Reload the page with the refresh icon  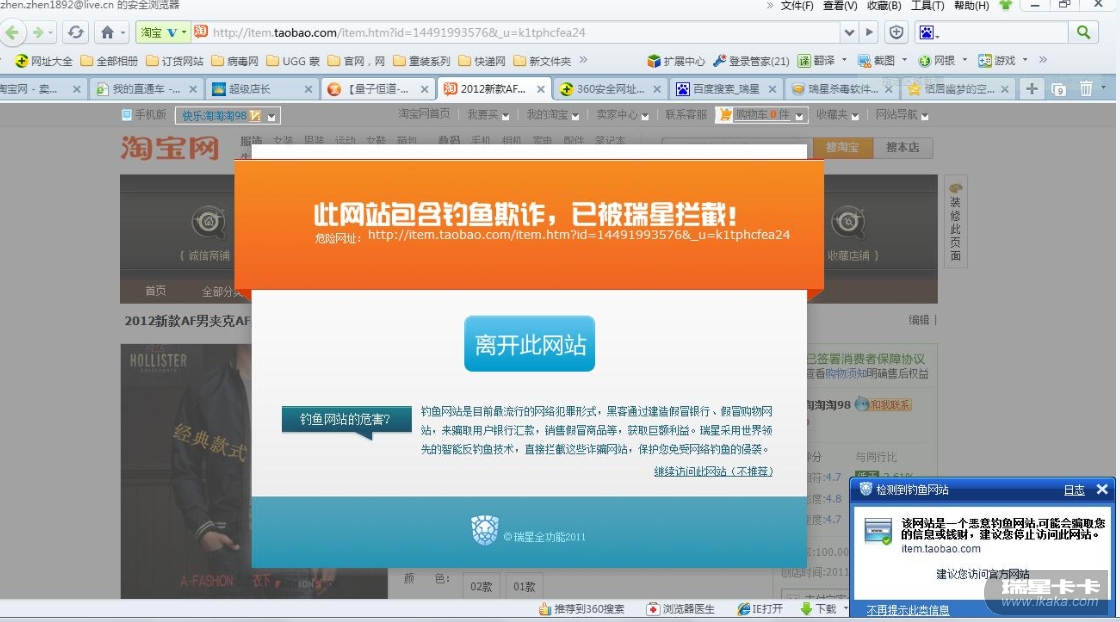pos(76,32)
